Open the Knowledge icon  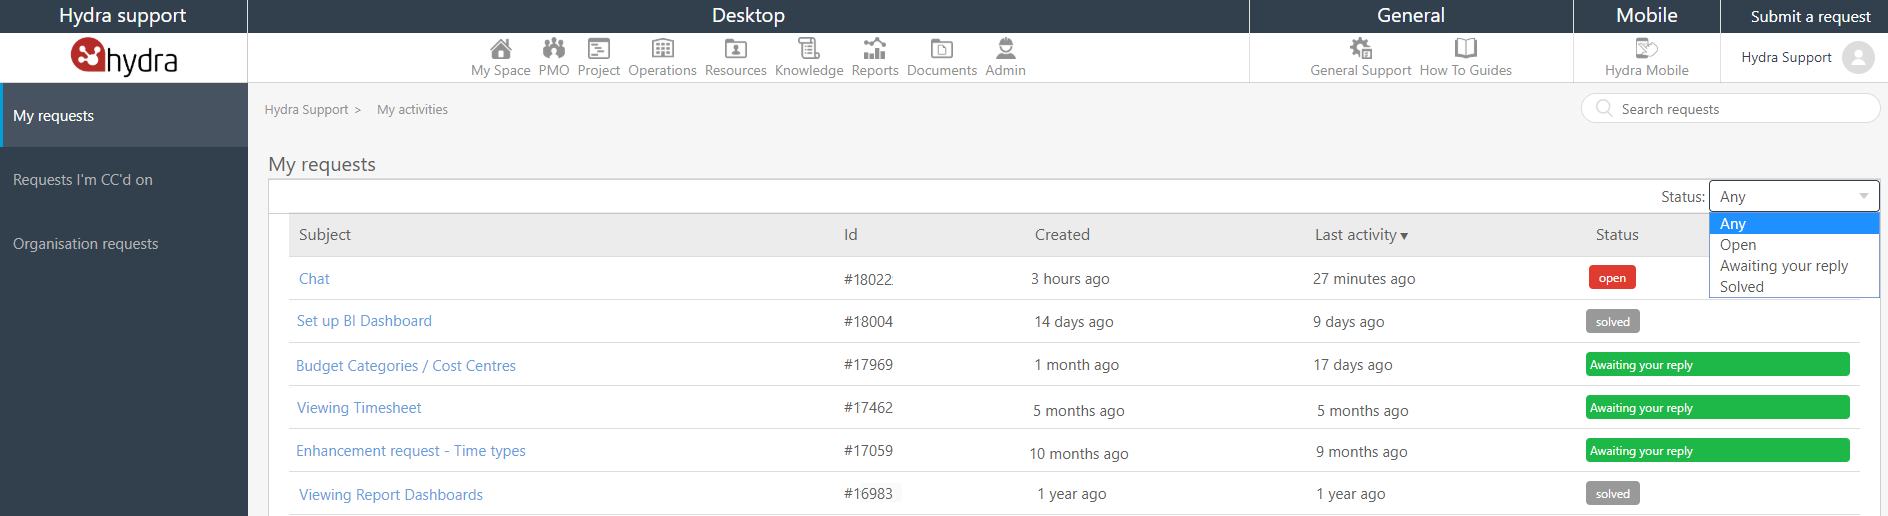pyautogui.click(x=809, y=48)
